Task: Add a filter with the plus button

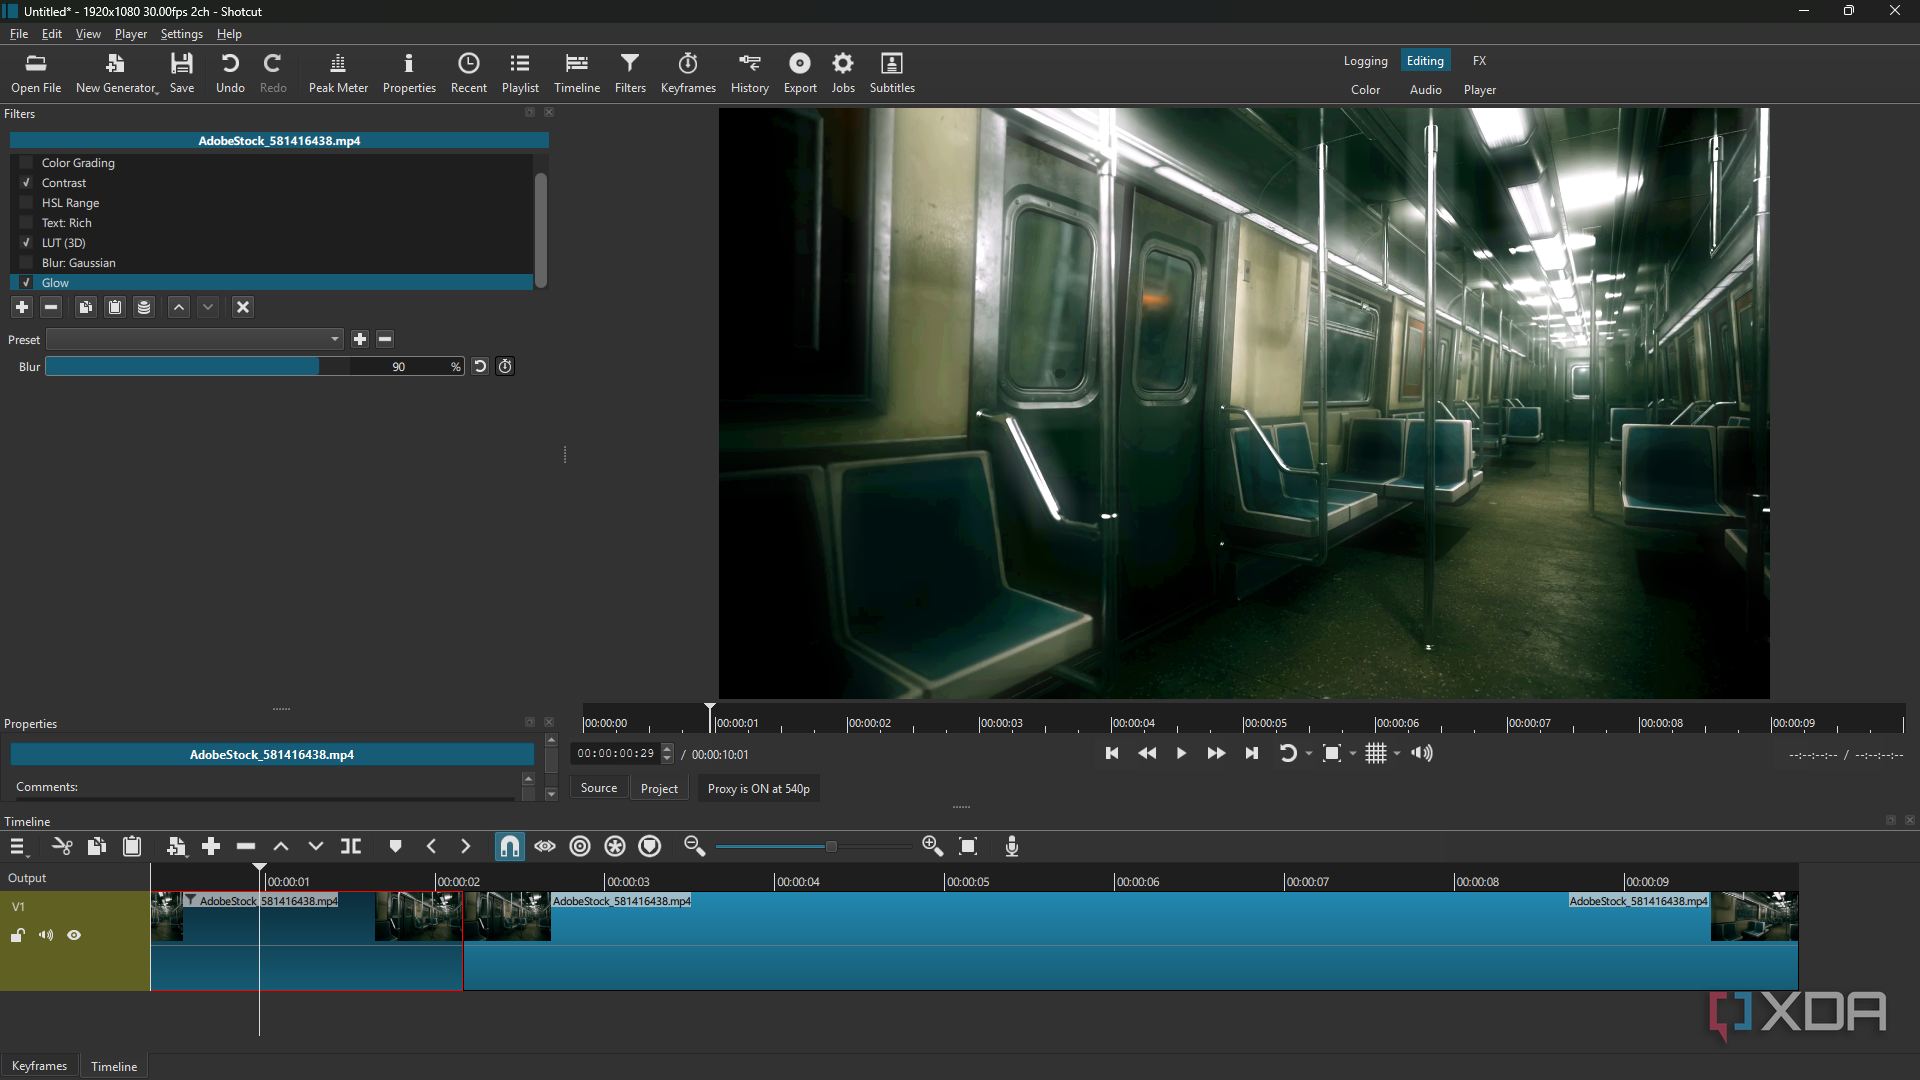Action: pos(22,307)
